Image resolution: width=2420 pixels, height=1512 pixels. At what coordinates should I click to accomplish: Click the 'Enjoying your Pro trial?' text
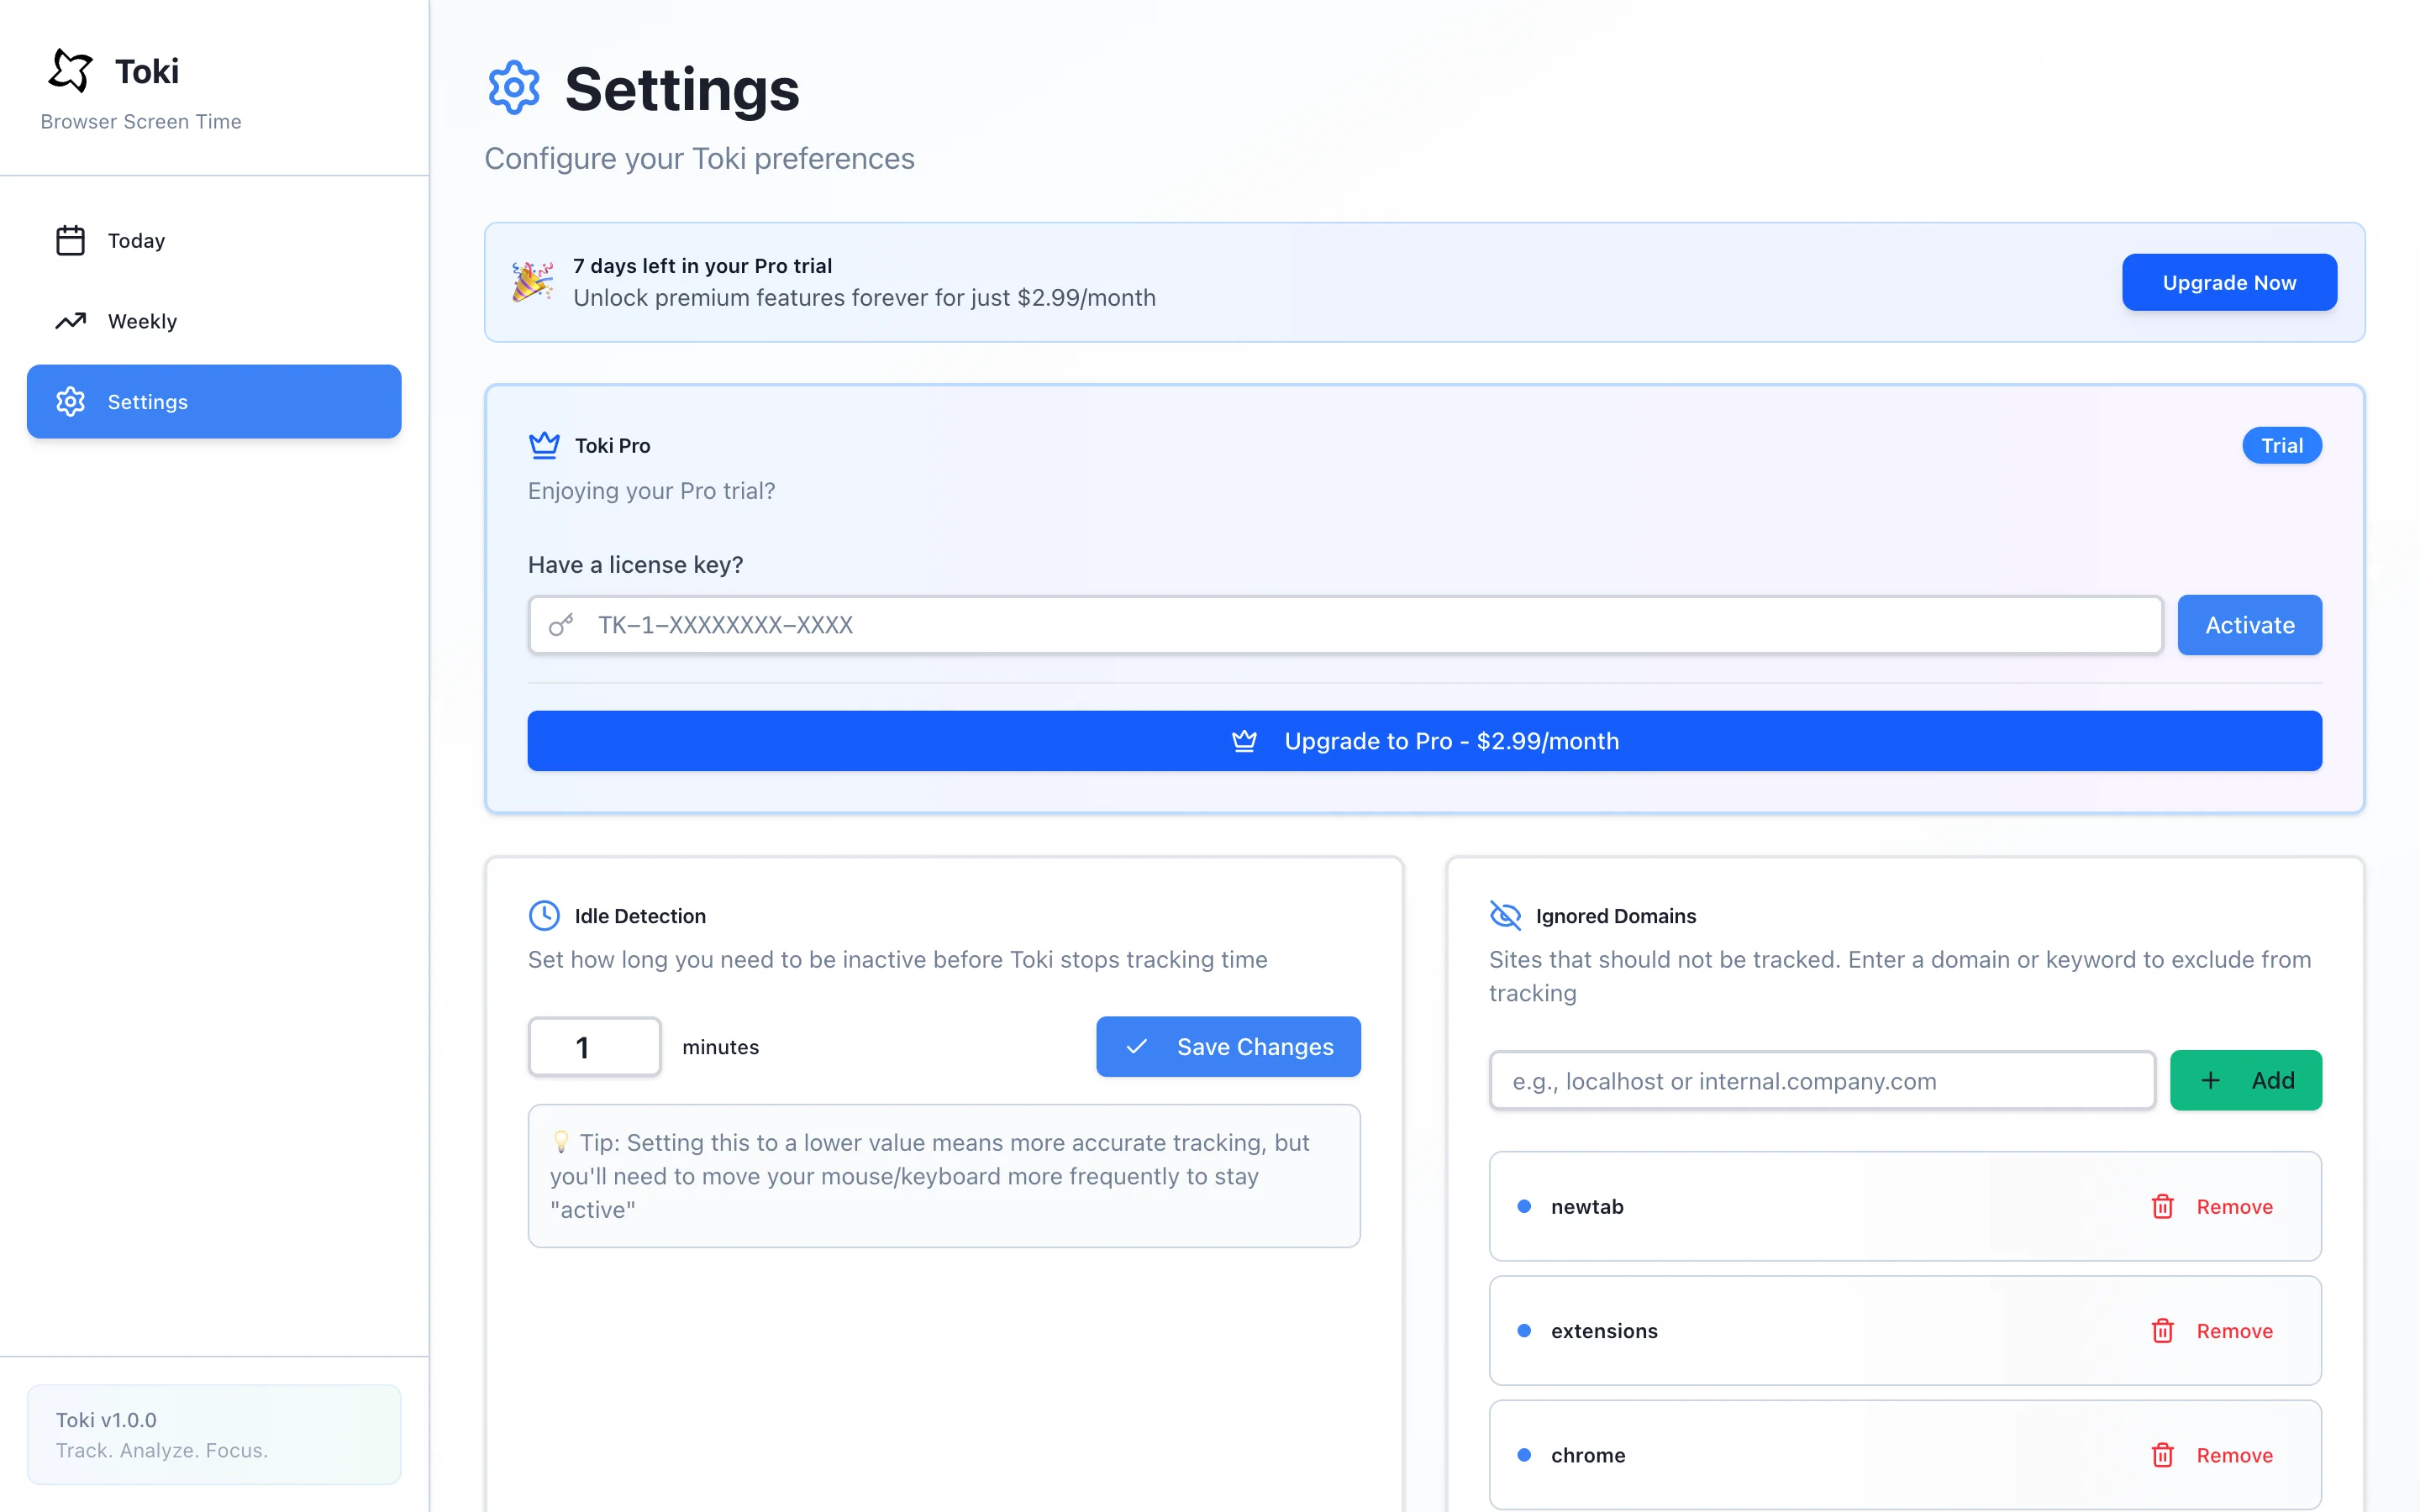pos(651,490)
